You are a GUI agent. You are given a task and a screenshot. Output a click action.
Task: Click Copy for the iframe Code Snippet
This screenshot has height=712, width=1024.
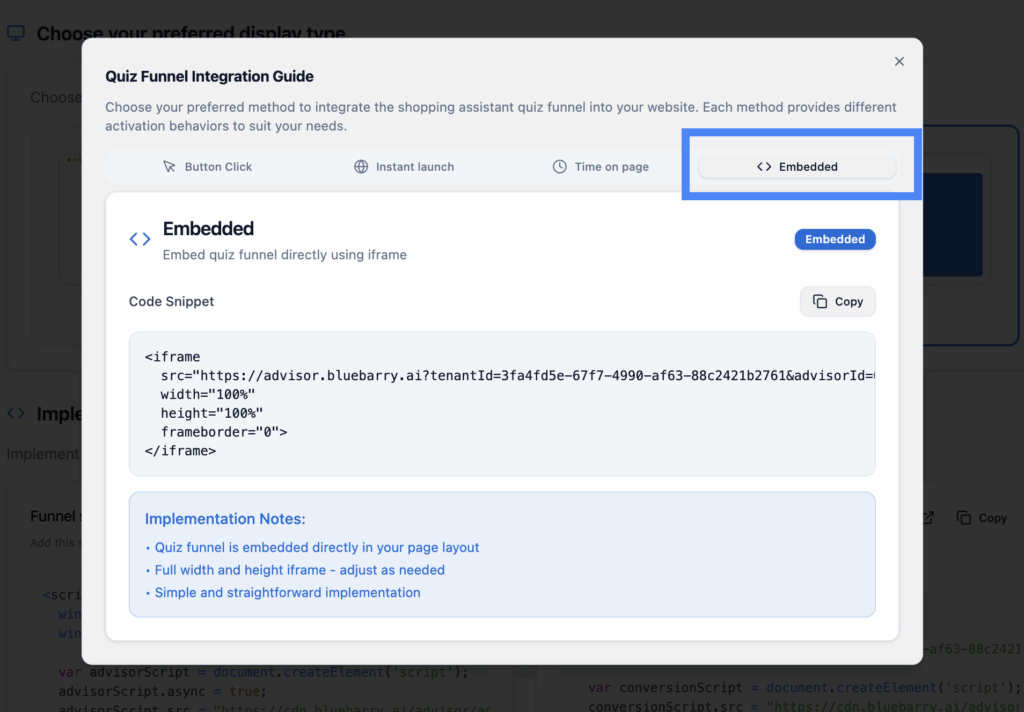click(838, 301)
